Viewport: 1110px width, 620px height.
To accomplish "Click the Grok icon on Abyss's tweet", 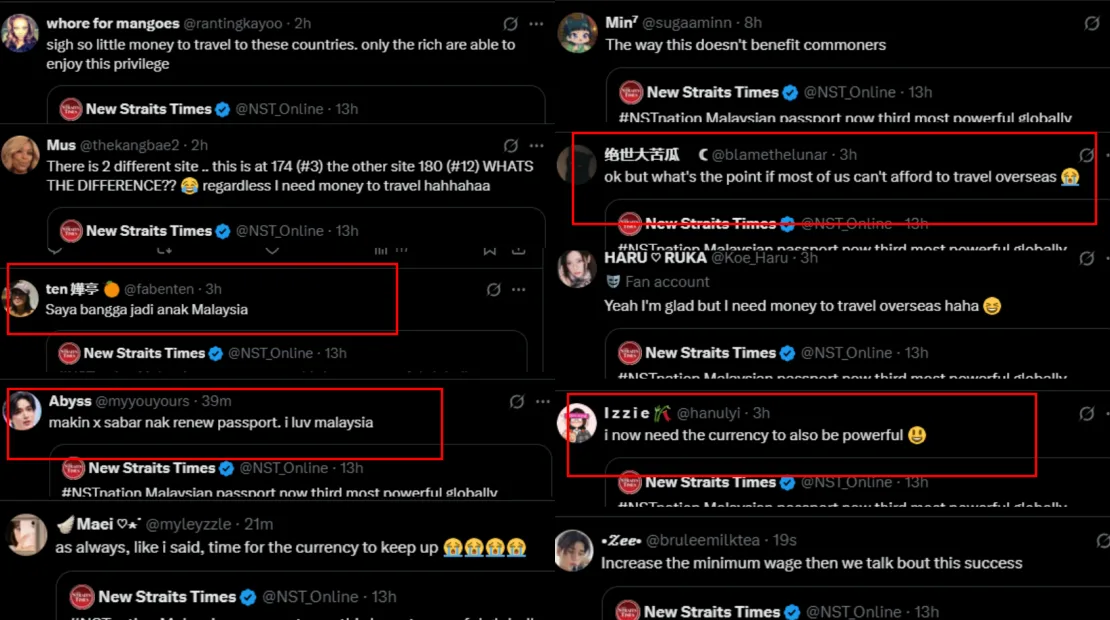I will [516, 402].
